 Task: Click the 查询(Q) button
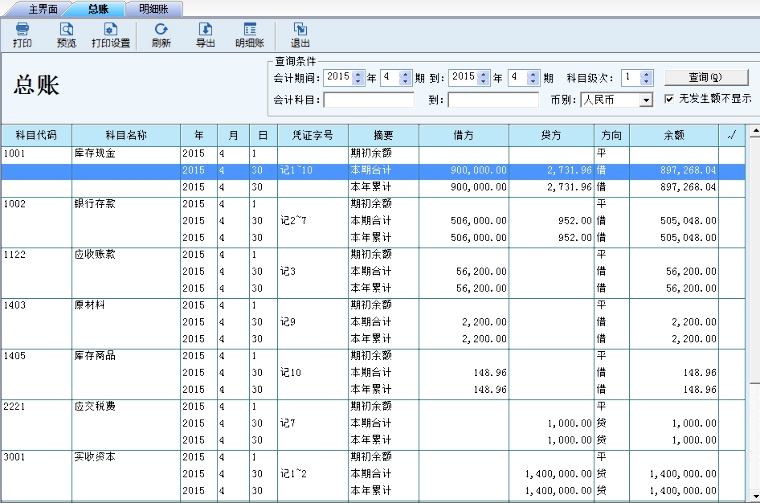click(x=706, y=77)
